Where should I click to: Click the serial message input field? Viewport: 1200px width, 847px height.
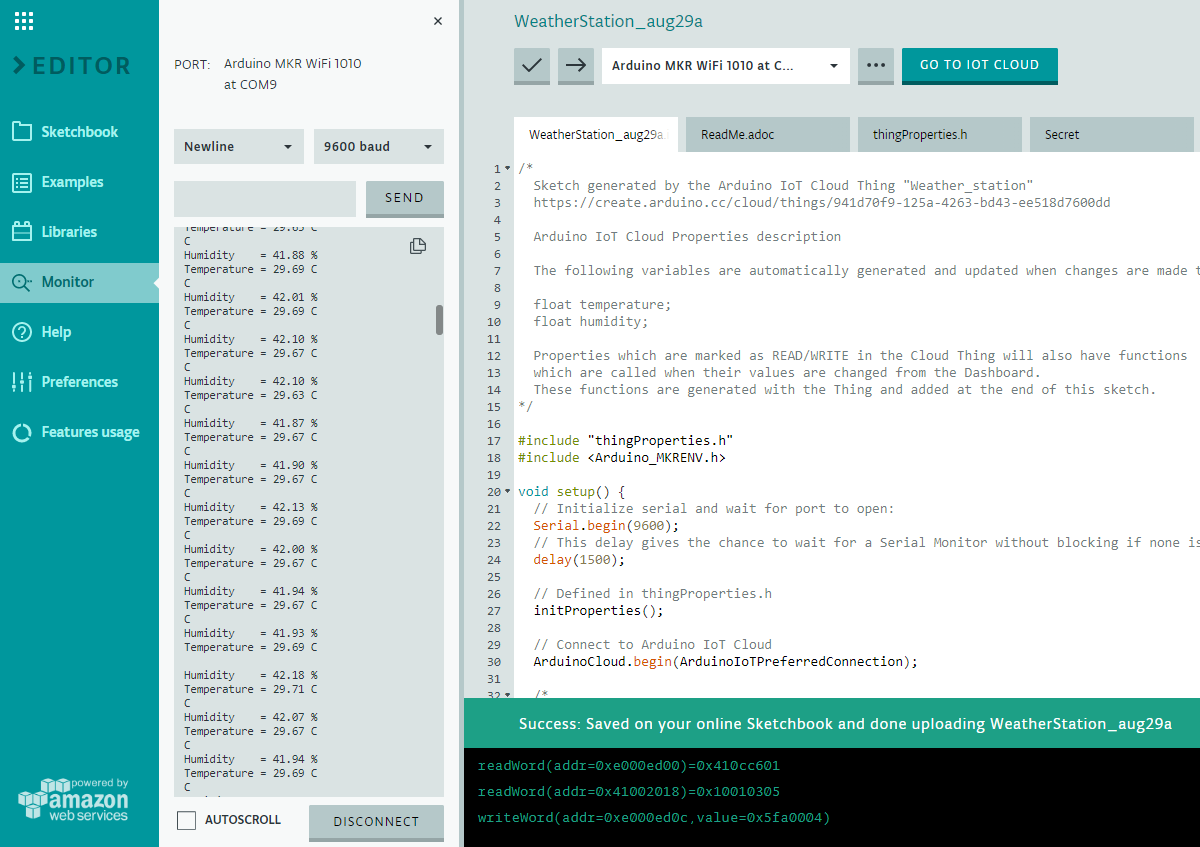(265, 198)
